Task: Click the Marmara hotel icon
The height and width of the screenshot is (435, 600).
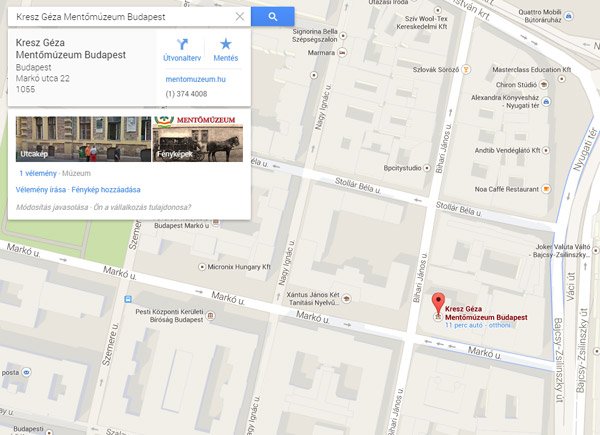Action: pos(342,52)
